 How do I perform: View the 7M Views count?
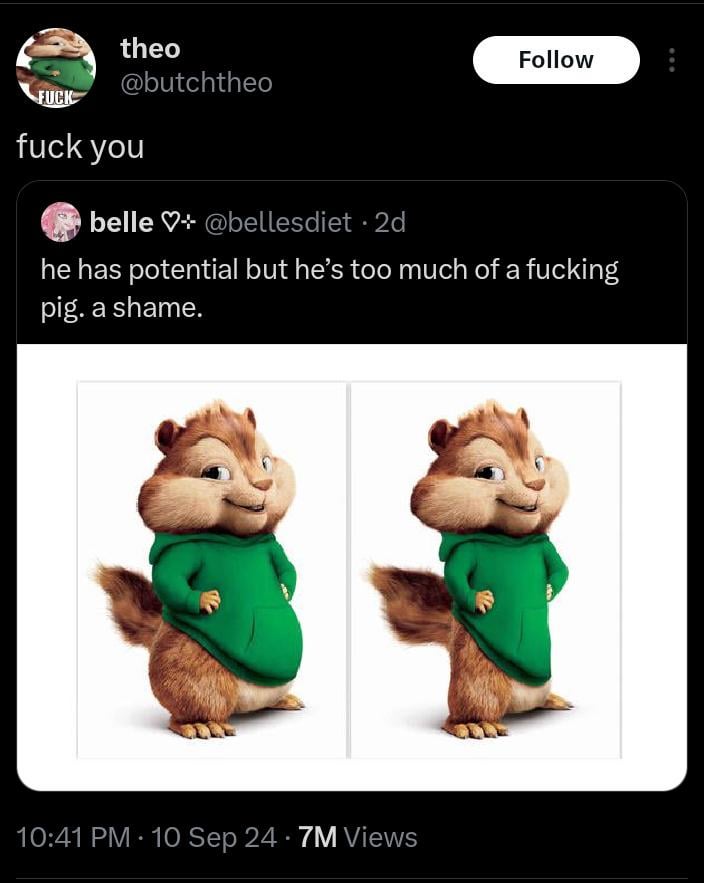[358, 837]
